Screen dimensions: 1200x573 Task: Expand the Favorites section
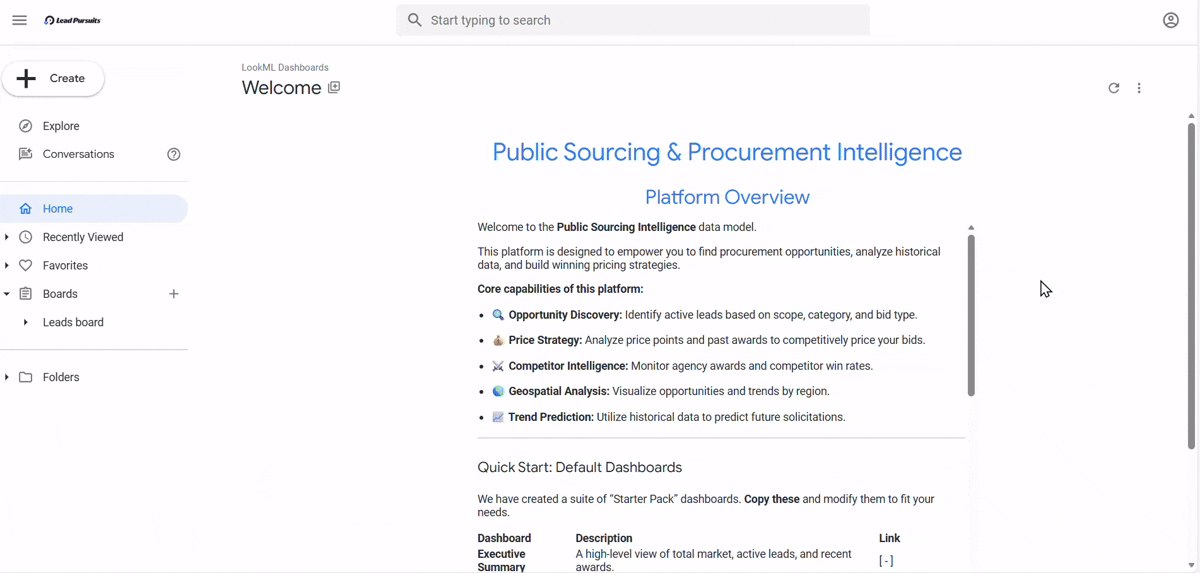pos(7,266)
